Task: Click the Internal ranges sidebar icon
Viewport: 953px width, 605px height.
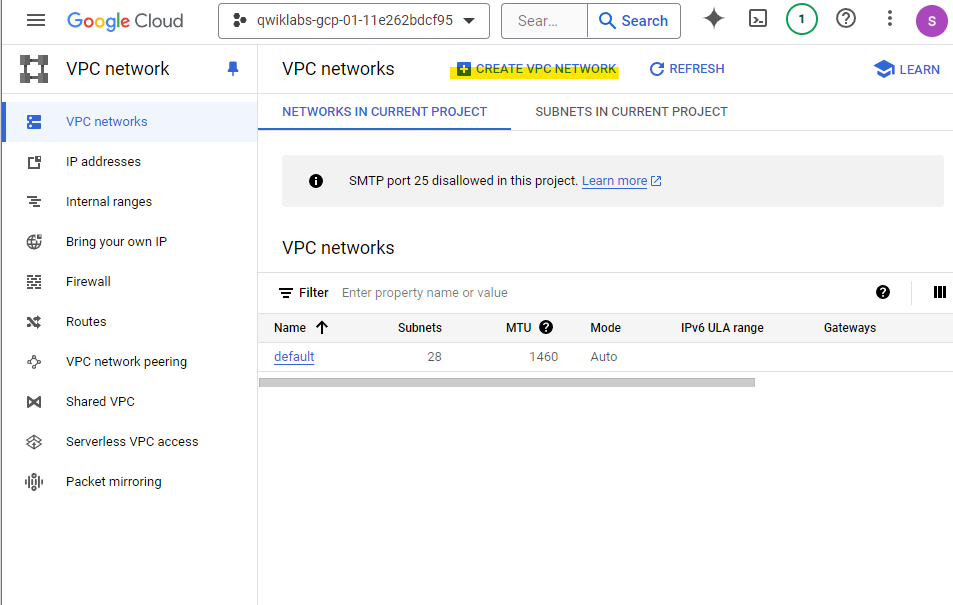Action: point(34,202)
